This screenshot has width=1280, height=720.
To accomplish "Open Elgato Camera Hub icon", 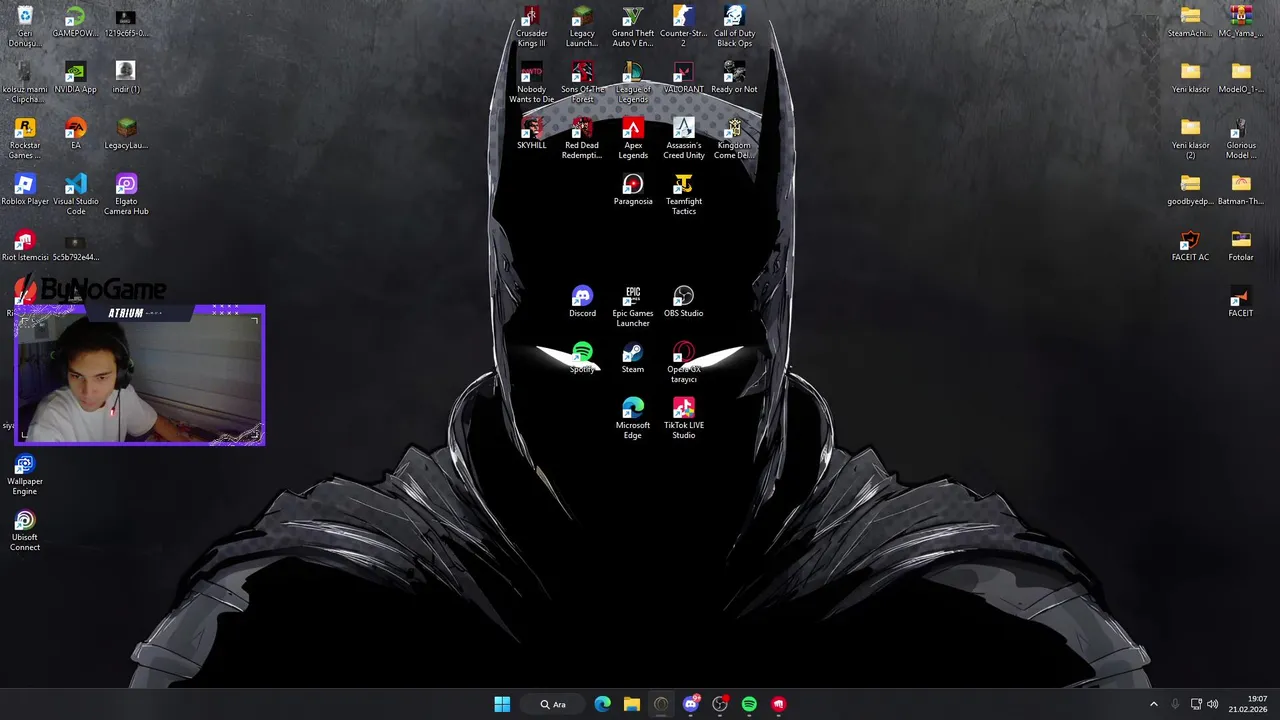I will click(x=126, y=194).
